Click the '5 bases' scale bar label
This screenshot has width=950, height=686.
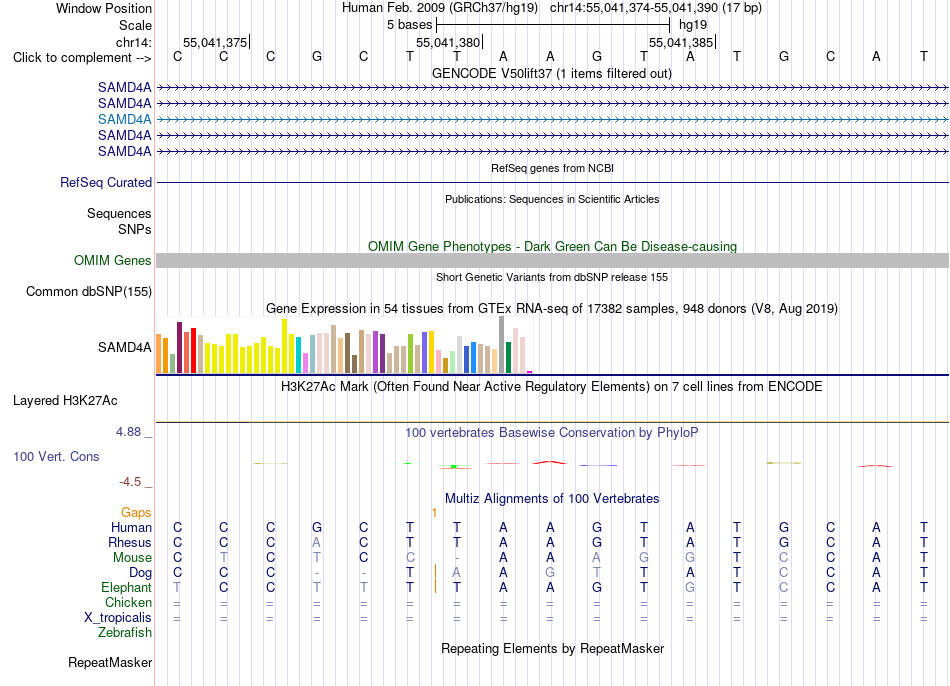[410, 25]
